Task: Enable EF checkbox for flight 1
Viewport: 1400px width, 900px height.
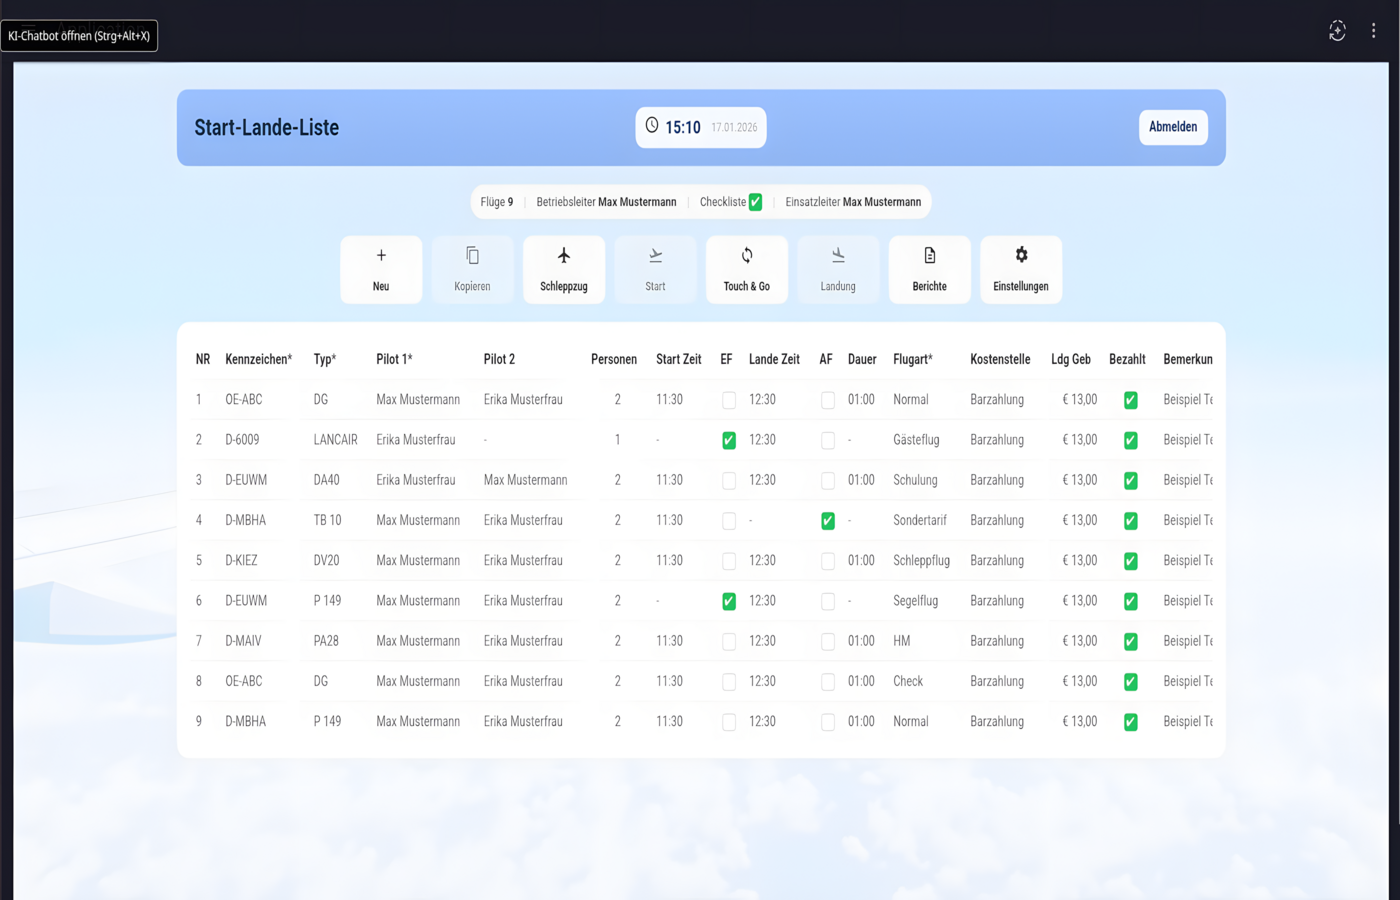Action: click(729, 400)
